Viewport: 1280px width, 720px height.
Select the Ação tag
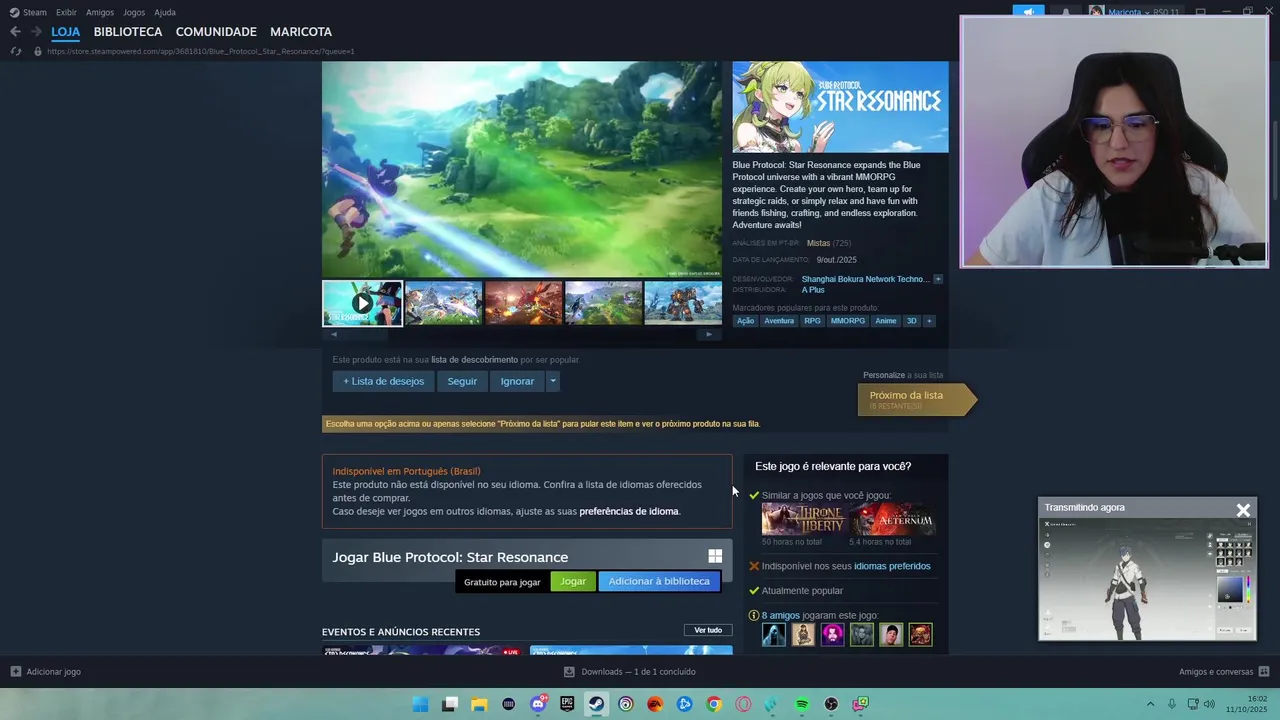coord(745,321)
